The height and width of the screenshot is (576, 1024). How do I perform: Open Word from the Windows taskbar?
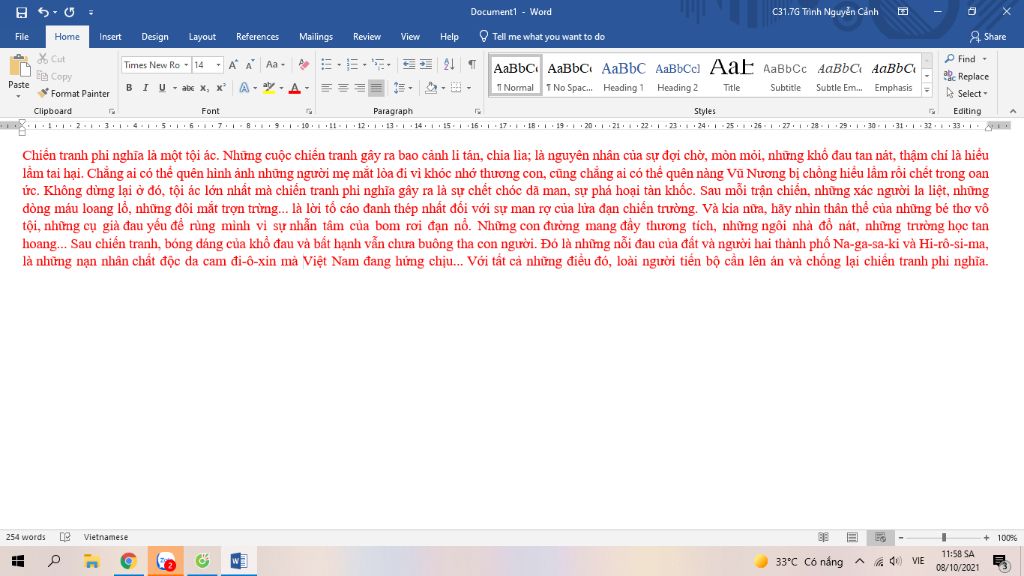[238, 561]
